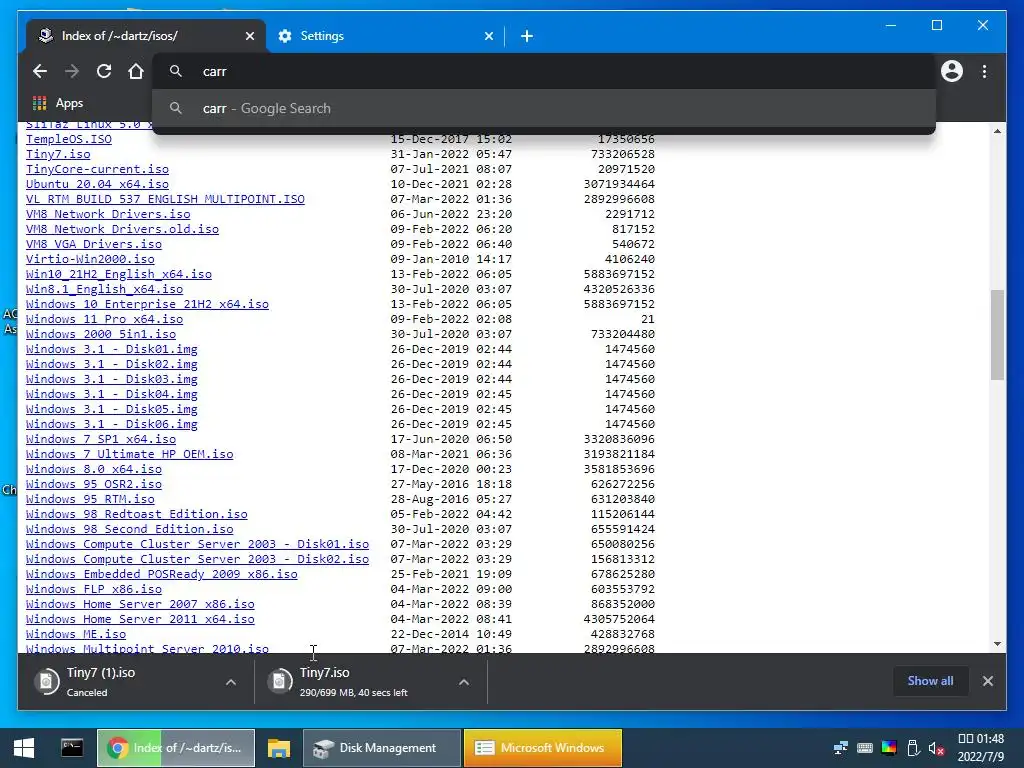The width and height of the screenshot is (1024, 768).
Task: Download Ubuntu_20.04_x64.iso
Action: click(x=97, y=184)
